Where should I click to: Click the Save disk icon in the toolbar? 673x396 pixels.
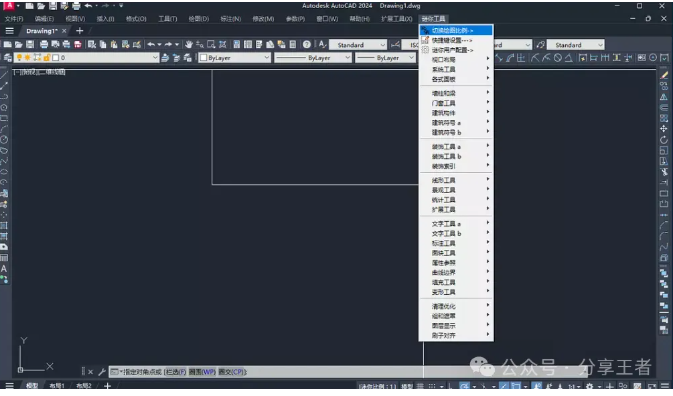30,45
